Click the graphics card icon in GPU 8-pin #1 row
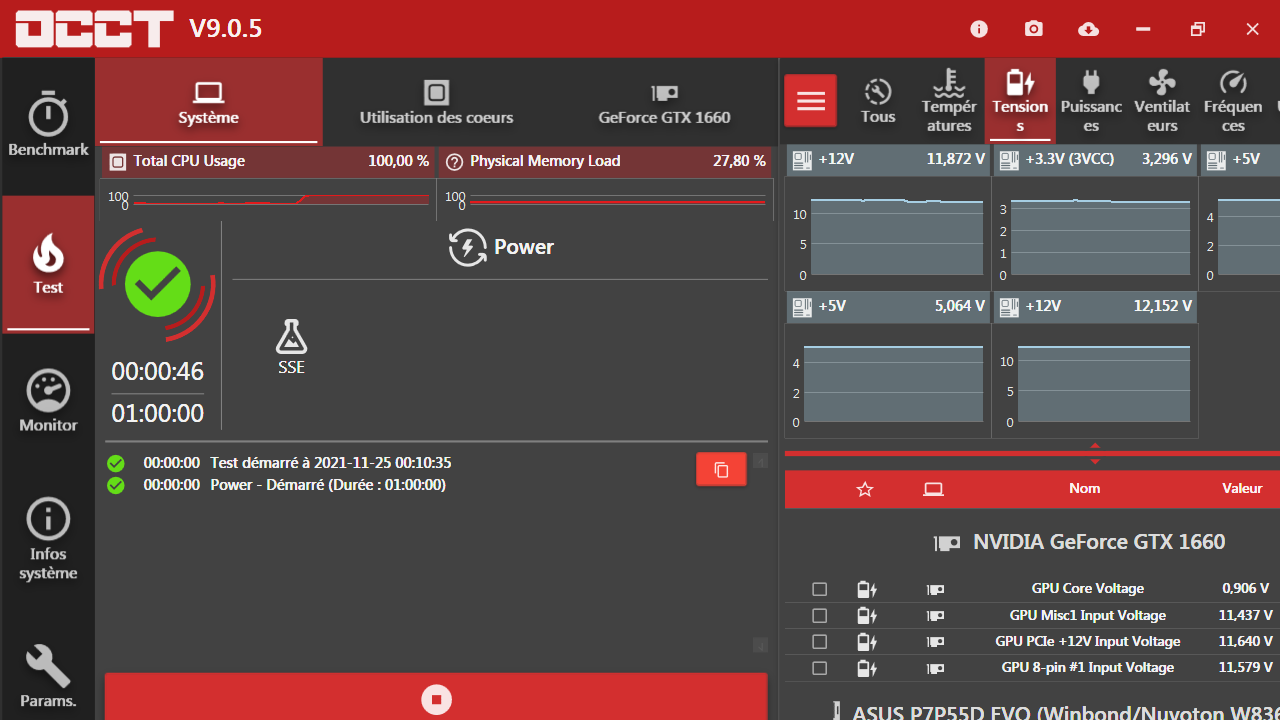 pos(935,667)
